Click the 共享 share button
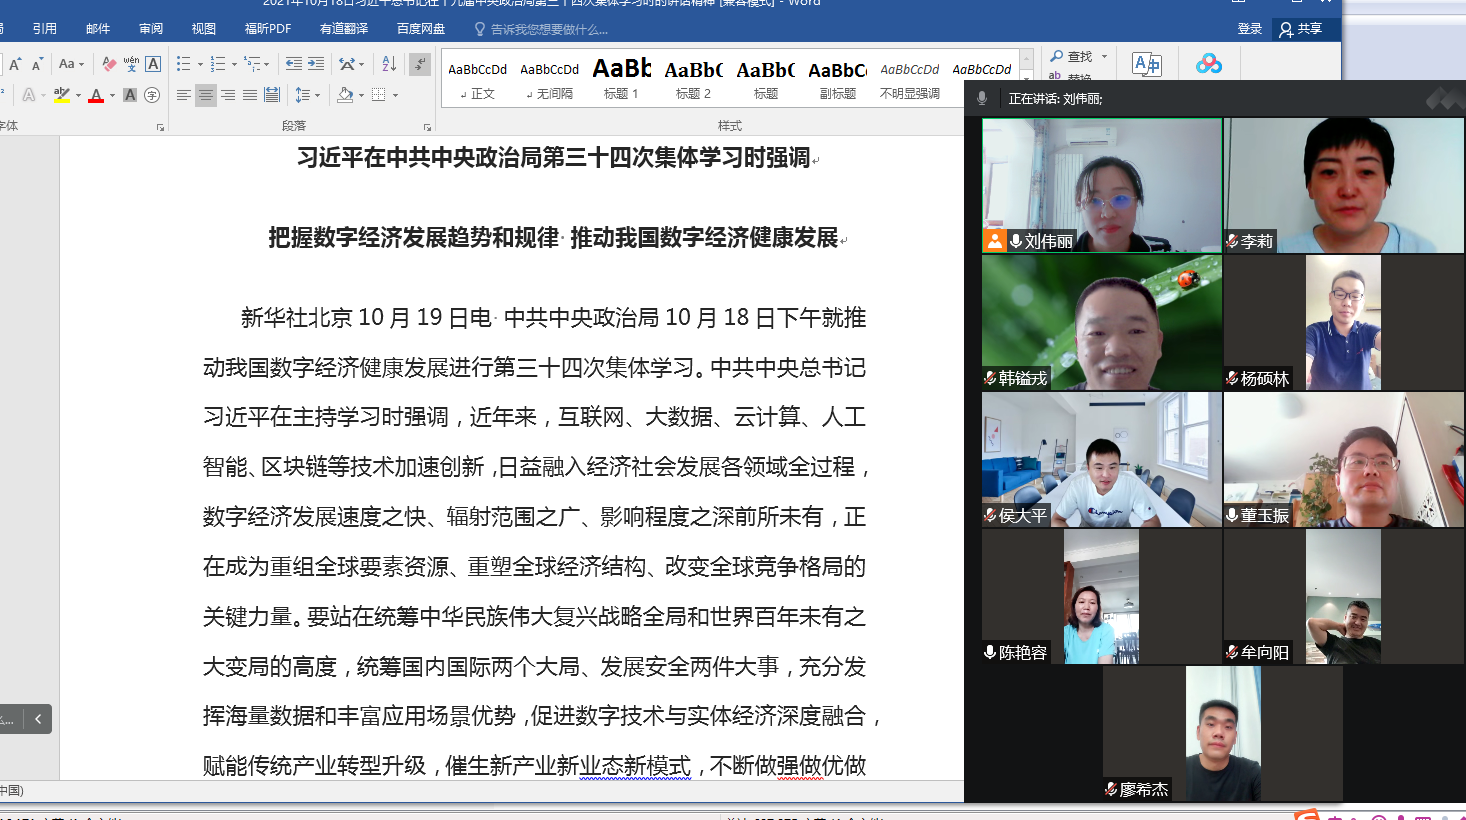The width and height of the screenshot is (1466, 820). [1301, 29]
